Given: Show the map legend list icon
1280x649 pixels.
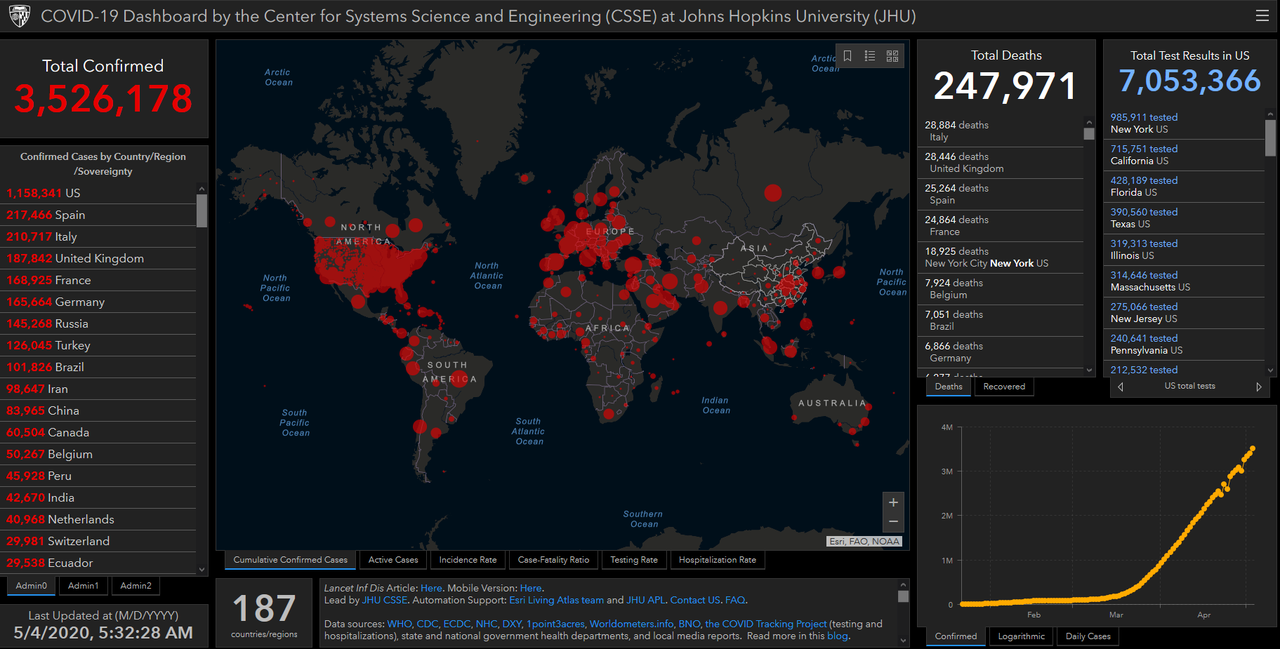Looking at the screenshot, I should pyautogui.click(x=870, y=56).
